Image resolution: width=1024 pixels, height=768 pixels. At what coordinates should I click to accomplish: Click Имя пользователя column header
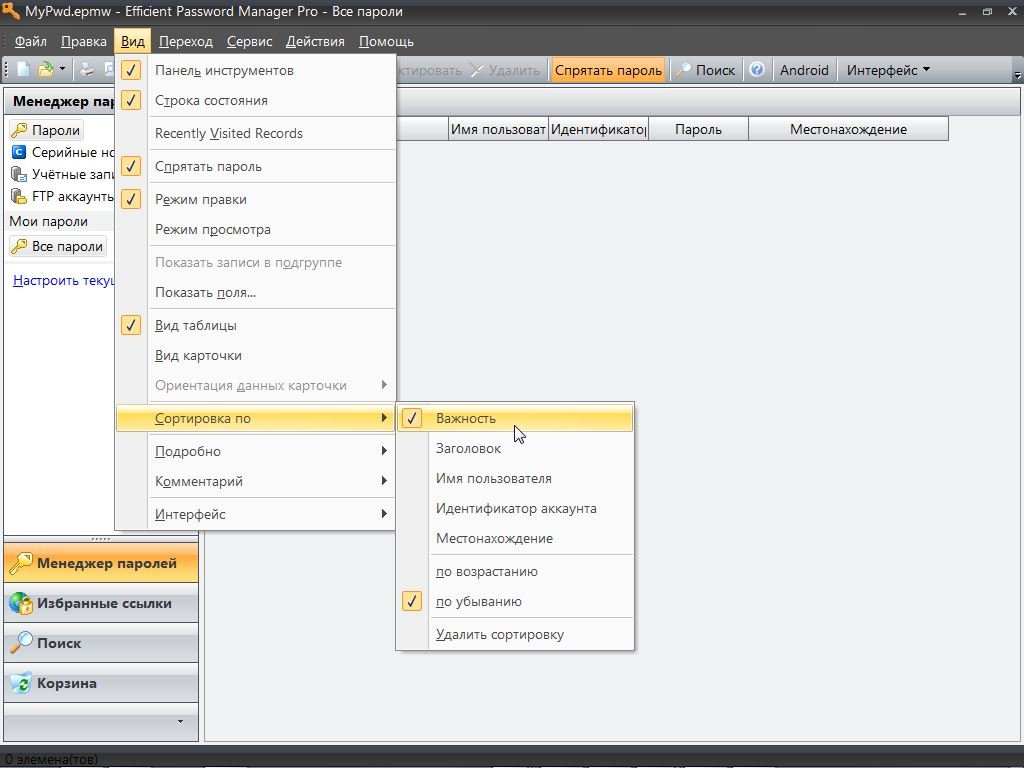[498, 129]
